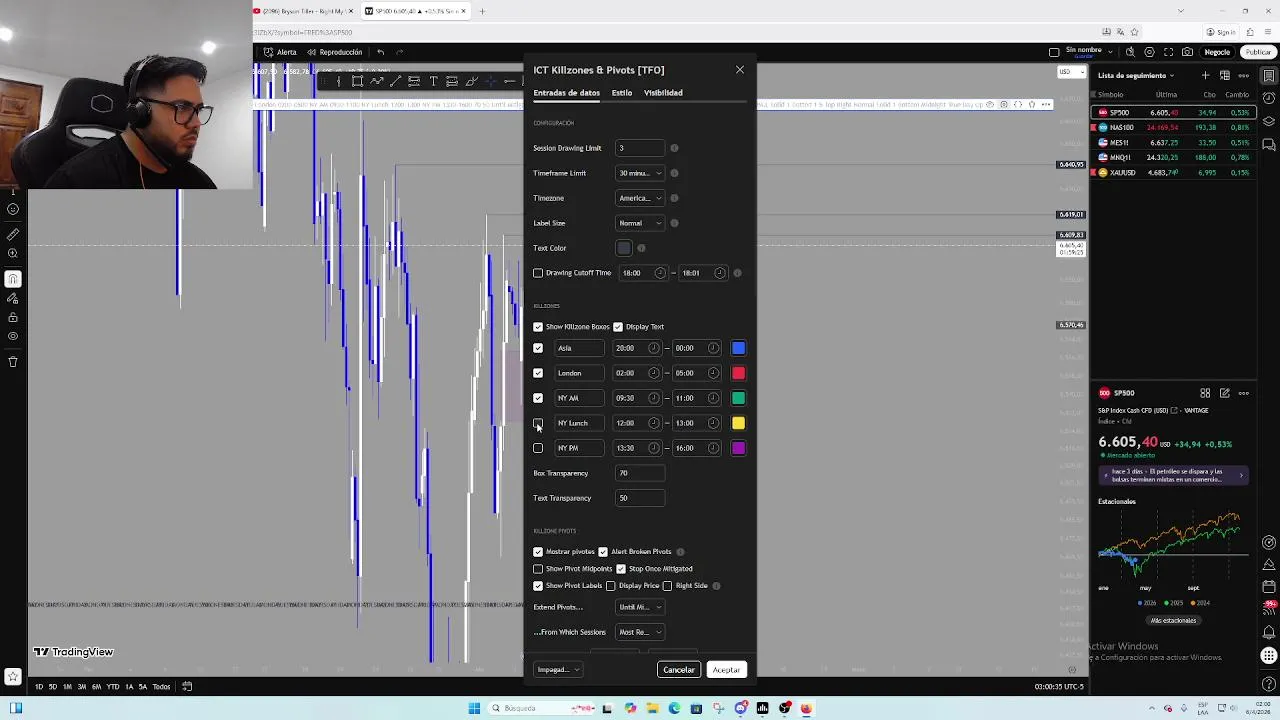
Task: Open the Timezone dropdown
Action: (x=640, y=198)
